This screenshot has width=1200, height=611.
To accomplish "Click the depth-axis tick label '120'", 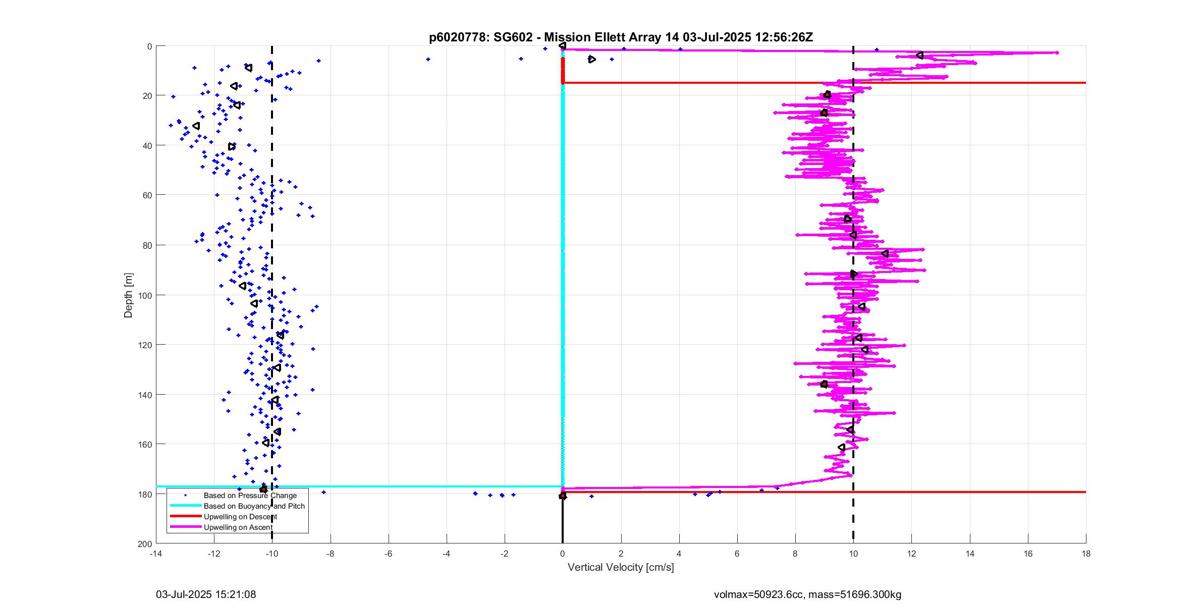I will click(x=144, y=344).
